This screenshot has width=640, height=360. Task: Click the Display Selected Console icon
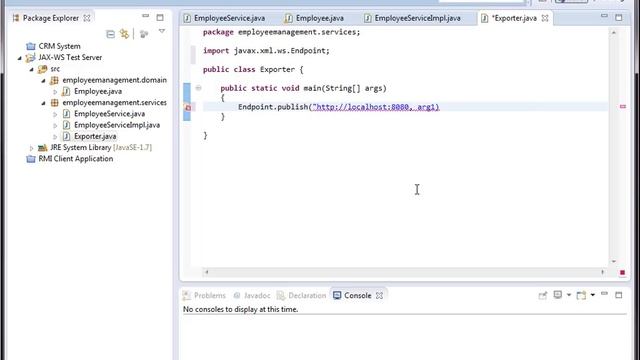coord(558,295)
